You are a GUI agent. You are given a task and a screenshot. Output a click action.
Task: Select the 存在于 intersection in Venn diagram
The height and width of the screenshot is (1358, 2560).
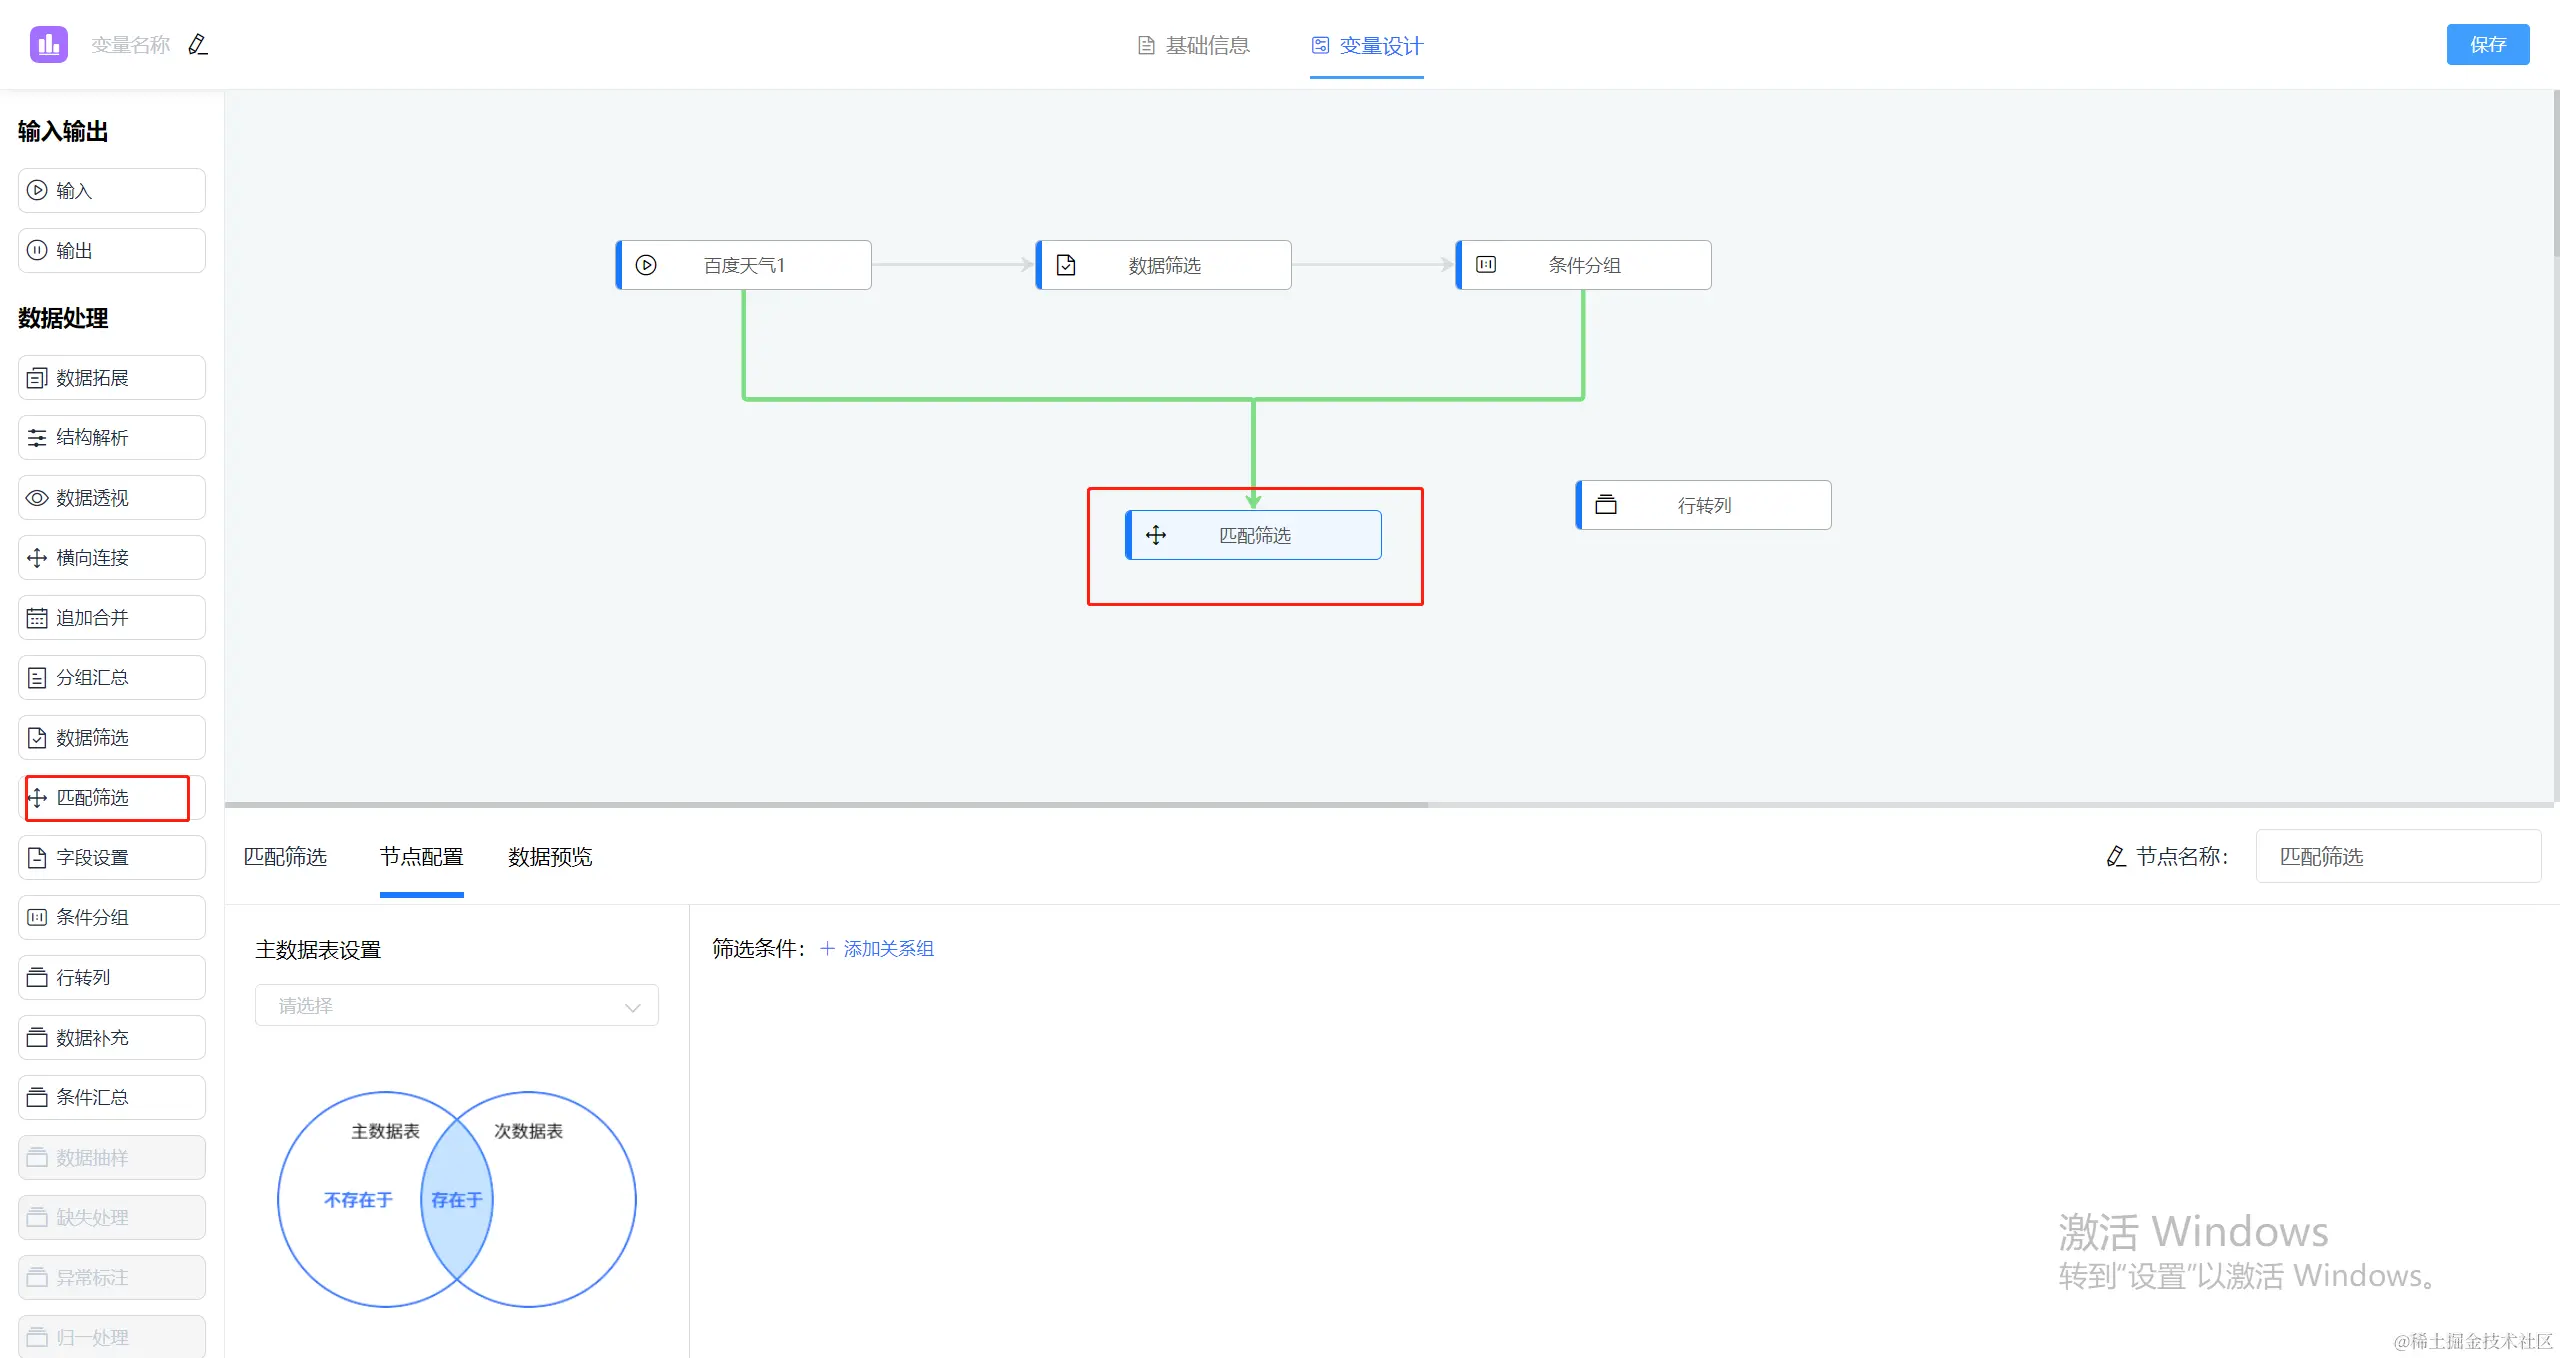457,1199
